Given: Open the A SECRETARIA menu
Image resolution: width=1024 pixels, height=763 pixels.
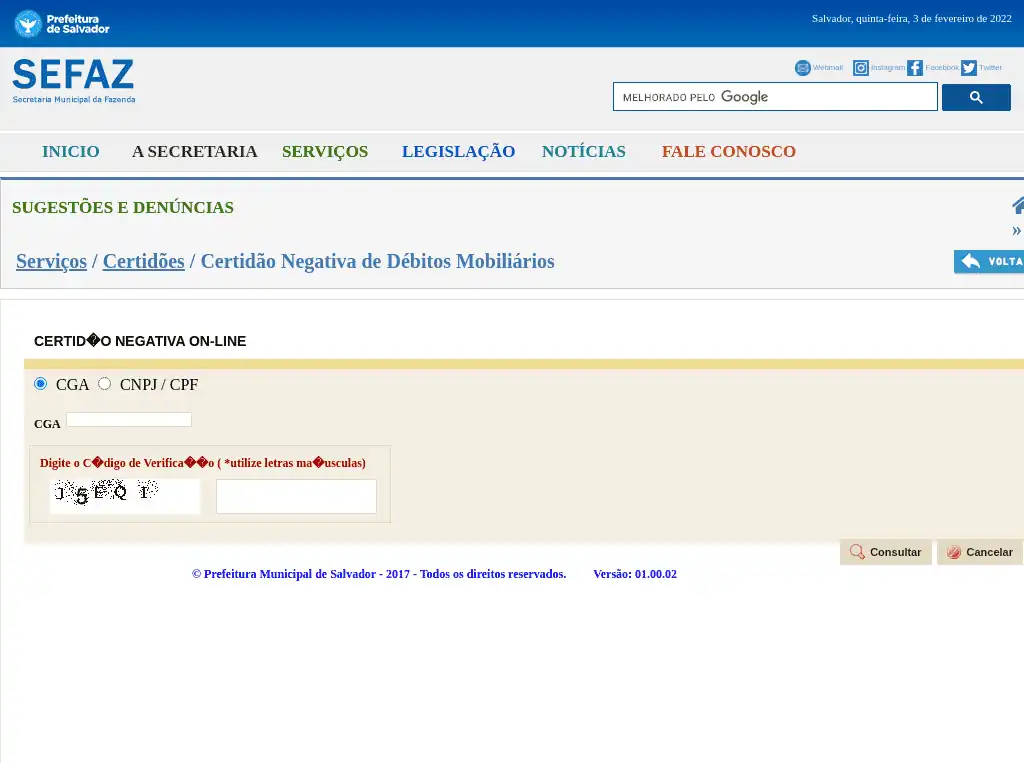Looking at the screenshot, I should click(195, 152).
